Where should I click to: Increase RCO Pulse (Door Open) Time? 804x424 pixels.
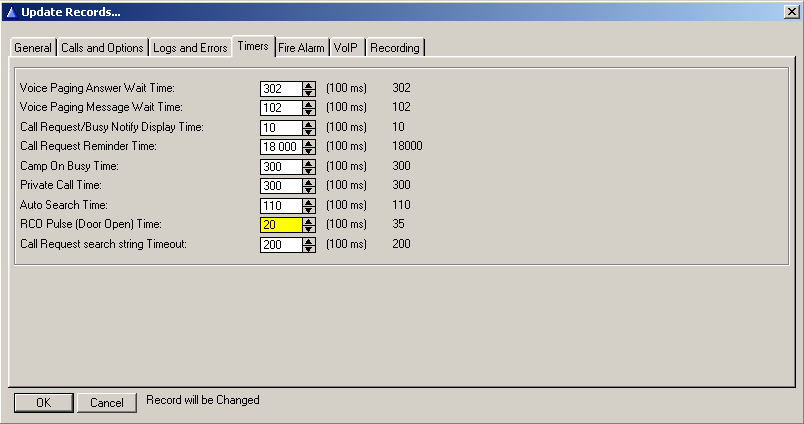coord(309,221)
